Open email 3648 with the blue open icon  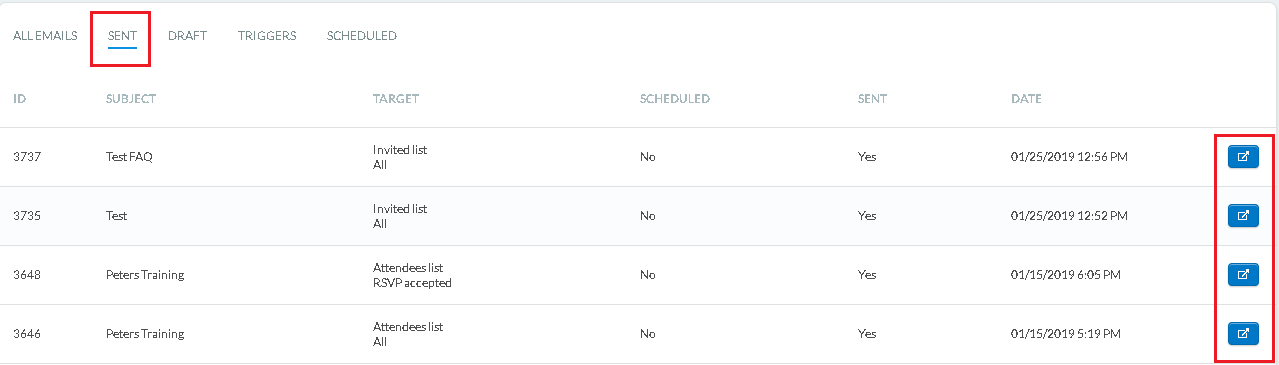(1243, 274)
